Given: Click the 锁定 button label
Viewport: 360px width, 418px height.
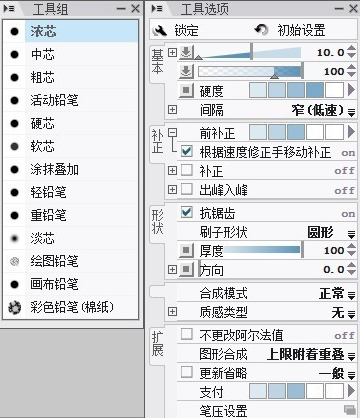Looking at the screenshot, I should pyautogui.click(x=186, y=31).
